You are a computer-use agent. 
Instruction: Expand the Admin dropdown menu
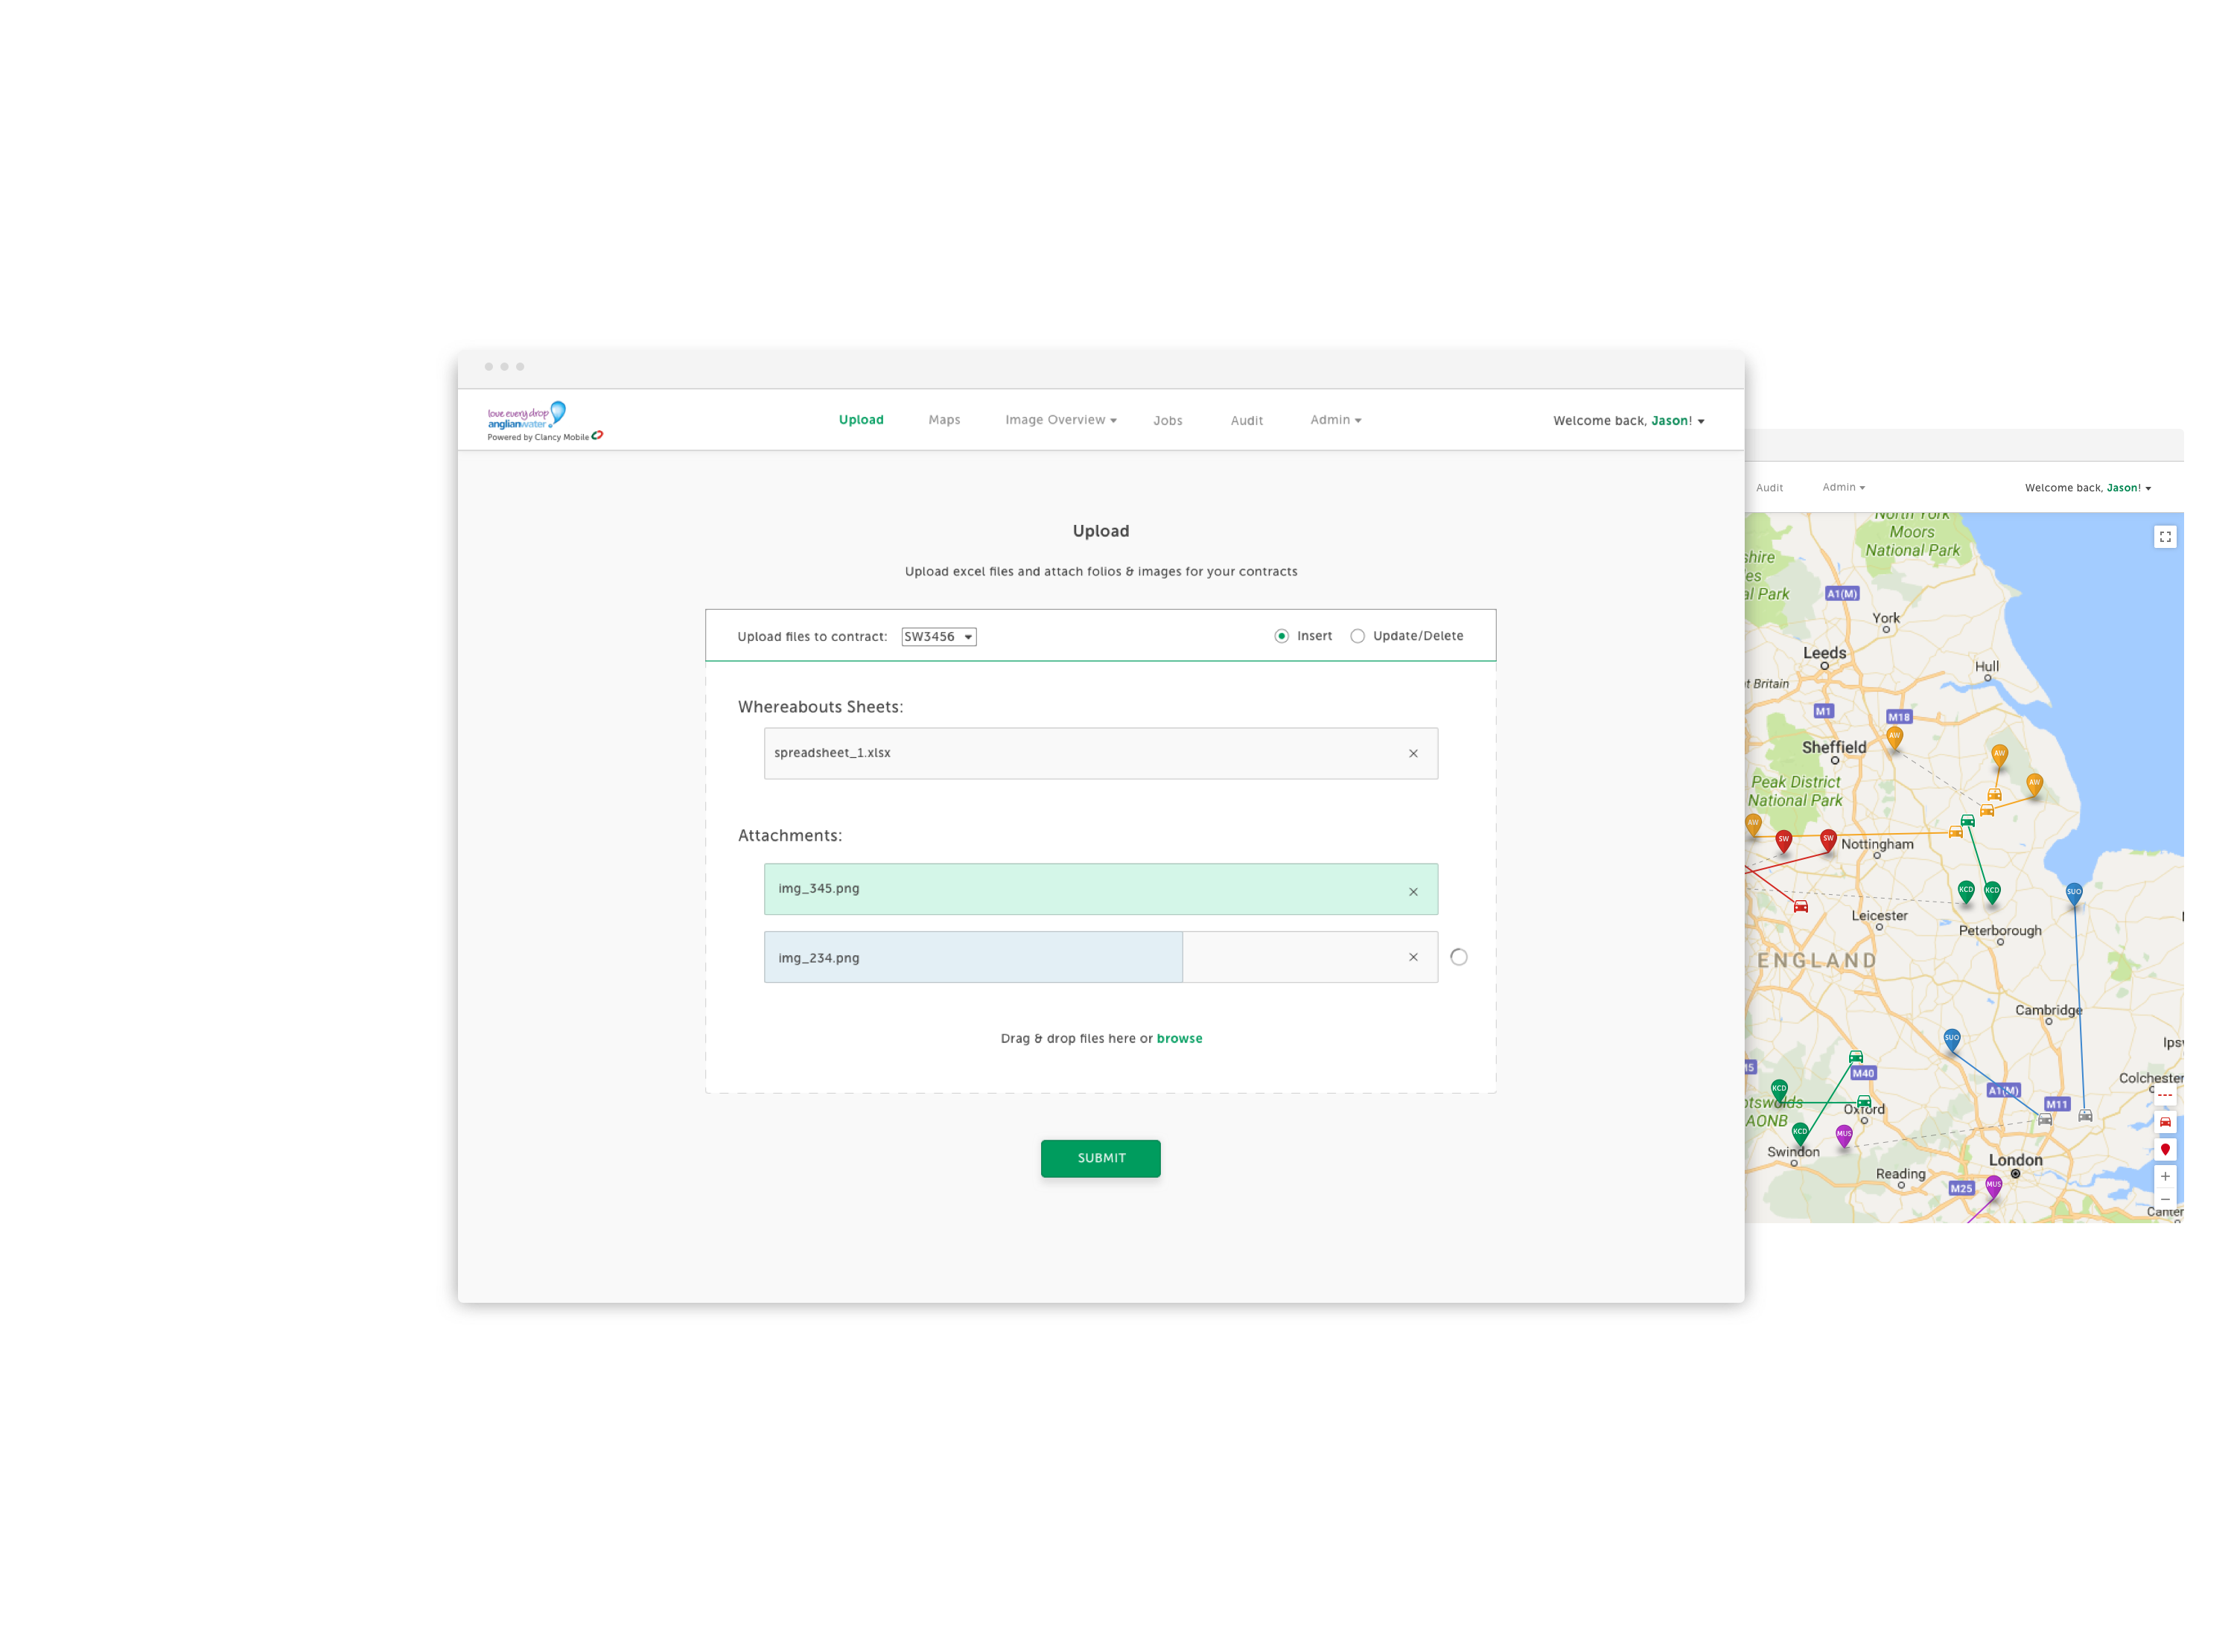pos(1338,420)
